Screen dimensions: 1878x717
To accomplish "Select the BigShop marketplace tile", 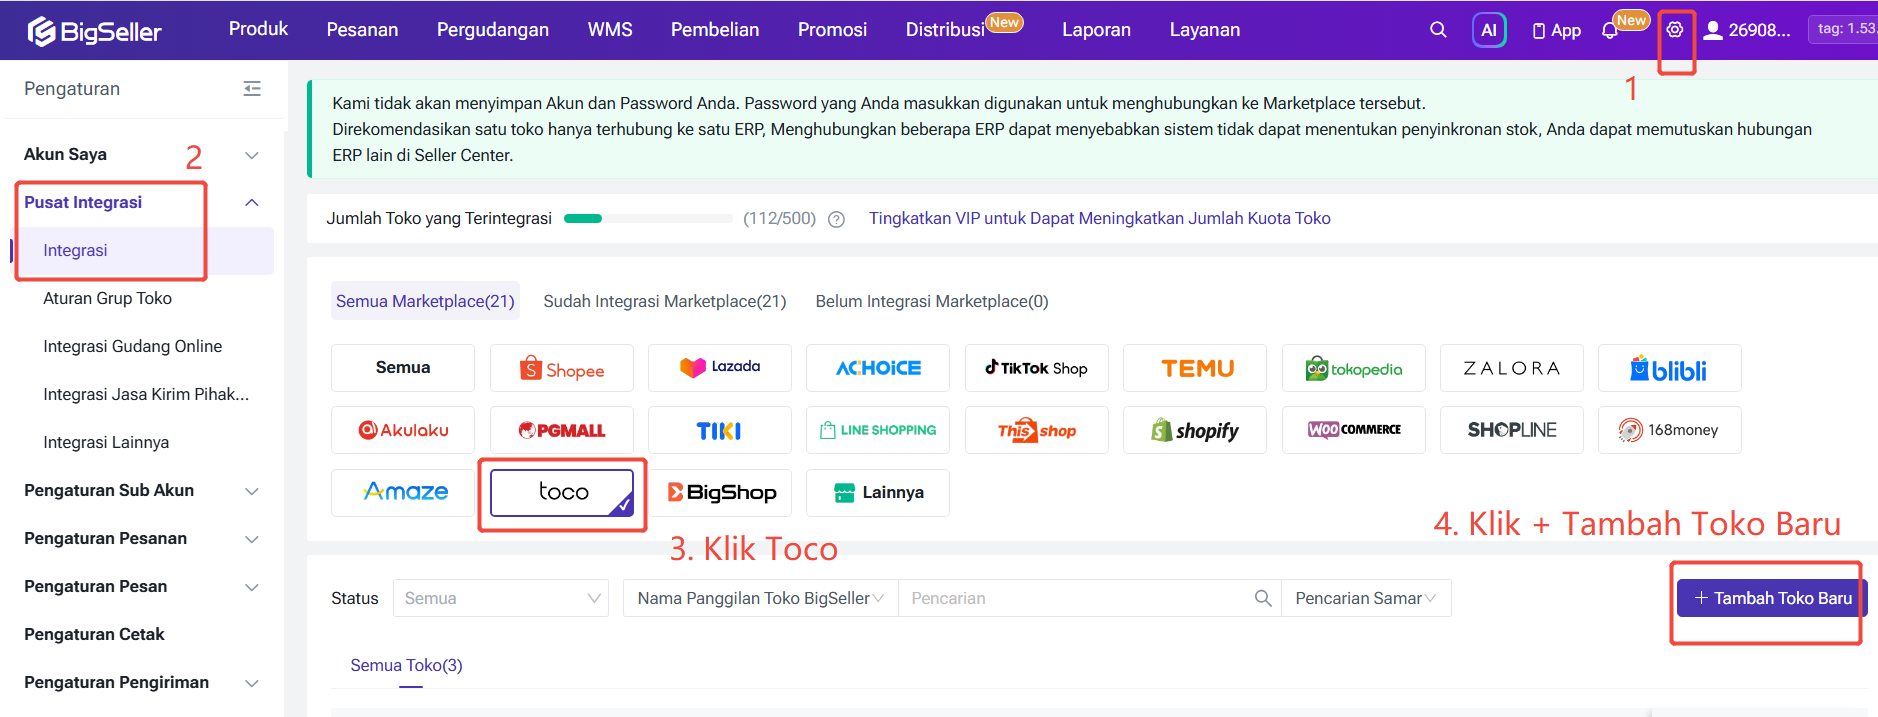I will [x=720, y=492].
